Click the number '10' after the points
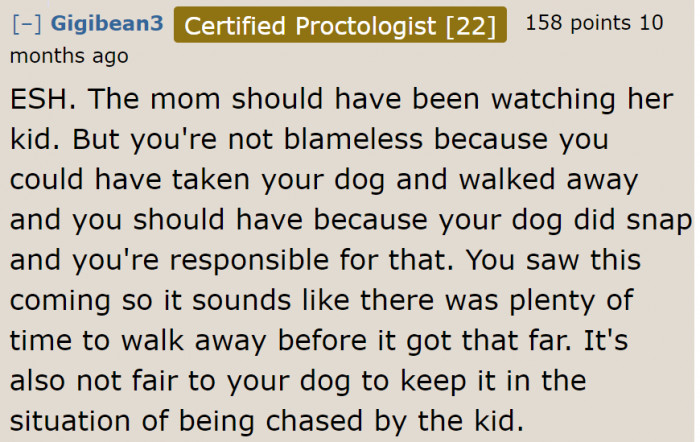The height and width of the screenshot is (442, 700). point(651,23)
